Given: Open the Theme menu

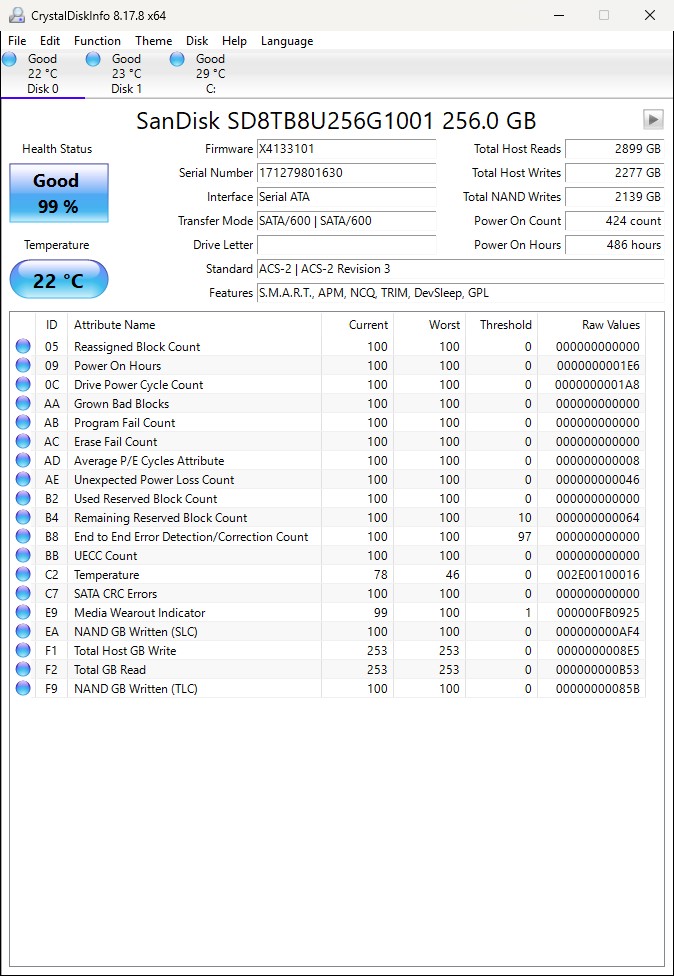Looking at the screenshot, I should coord(153,41).
